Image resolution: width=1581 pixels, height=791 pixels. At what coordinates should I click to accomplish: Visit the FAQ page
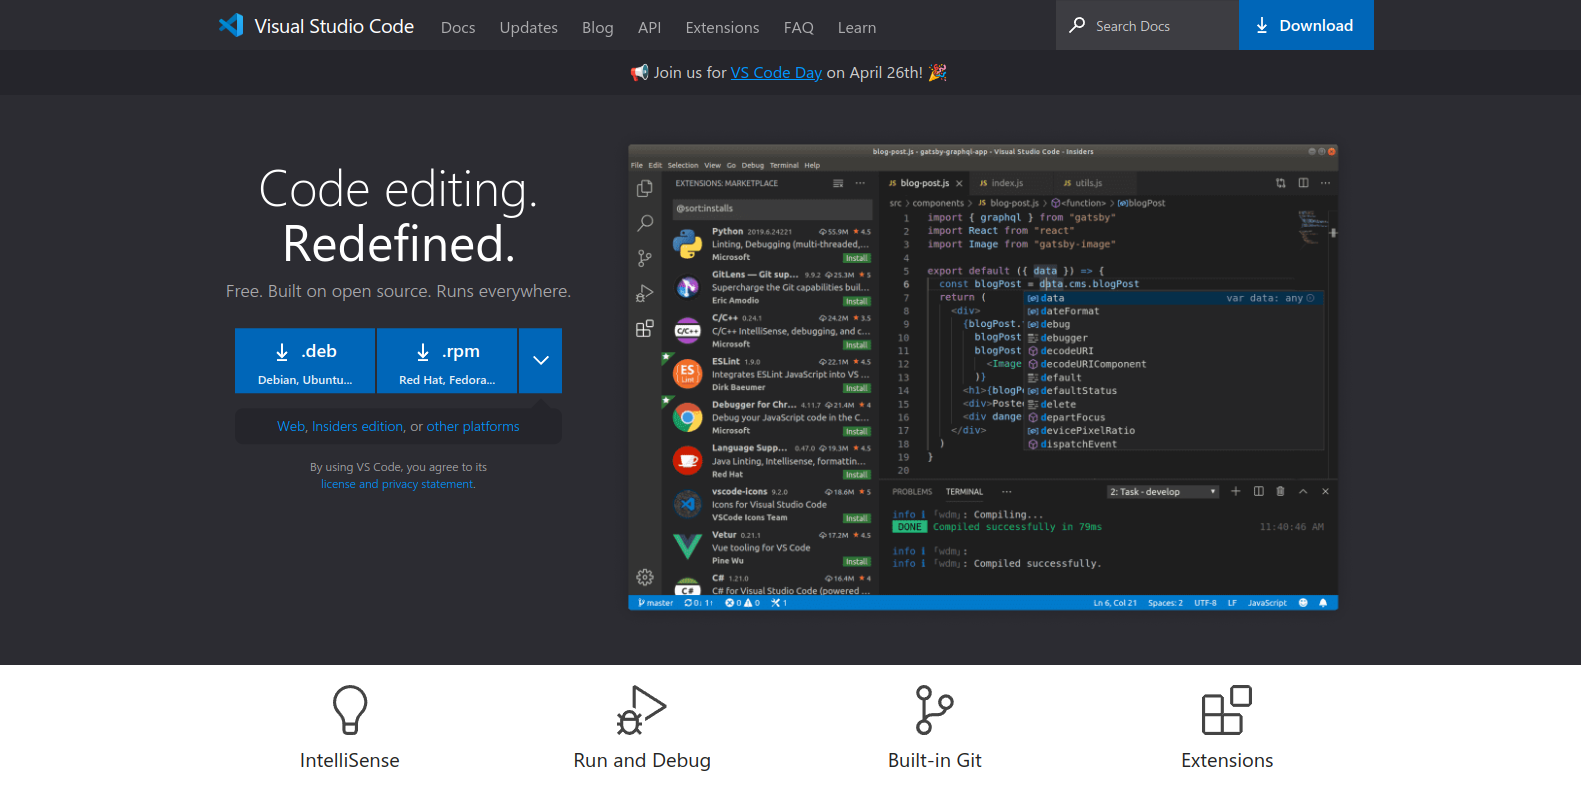pos(799,27)
